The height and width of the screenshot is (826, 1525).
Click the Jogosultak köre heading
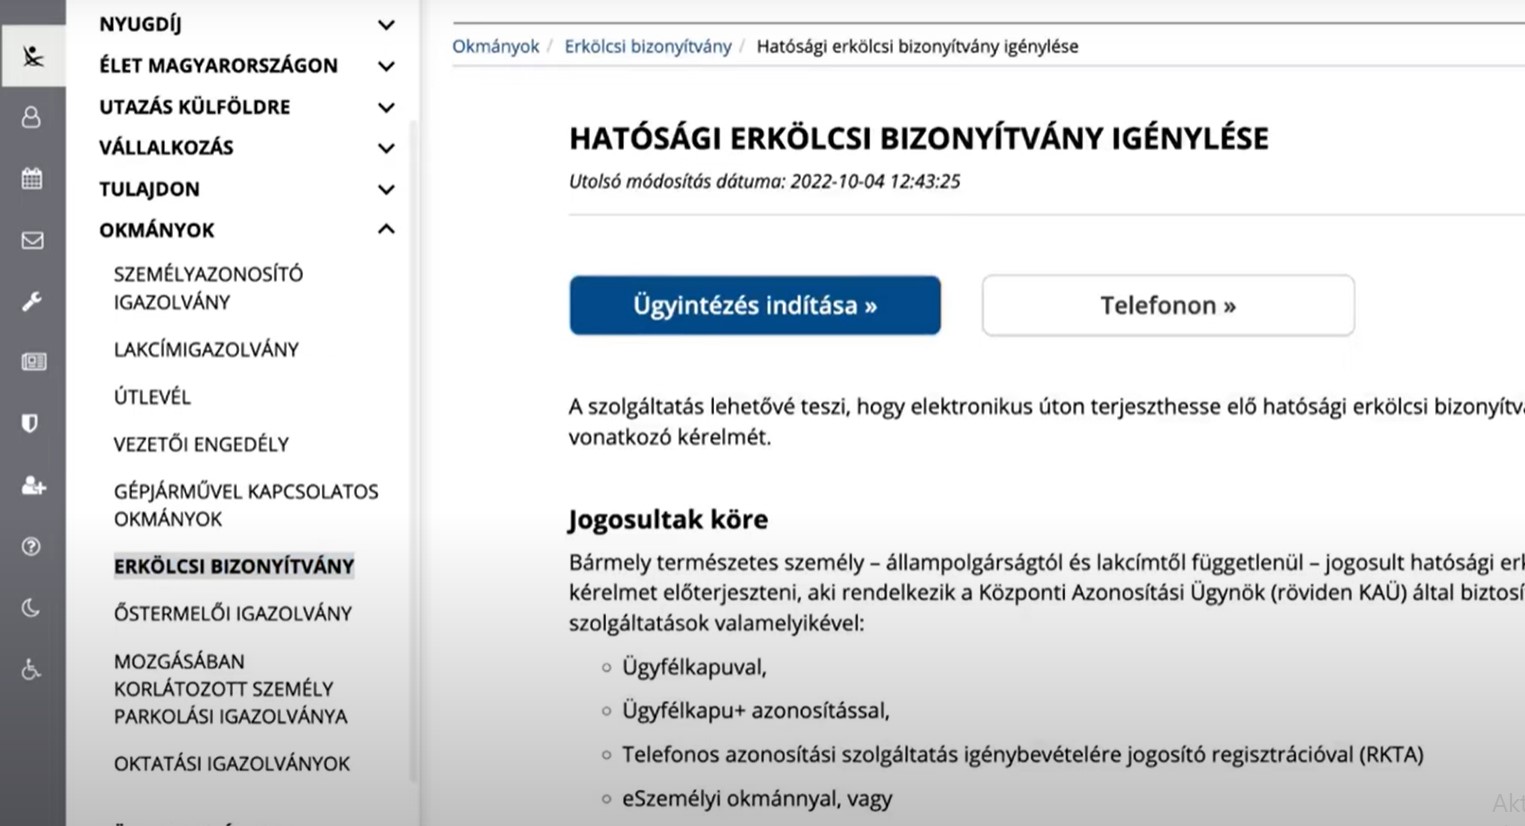click(x=668, y=519)
